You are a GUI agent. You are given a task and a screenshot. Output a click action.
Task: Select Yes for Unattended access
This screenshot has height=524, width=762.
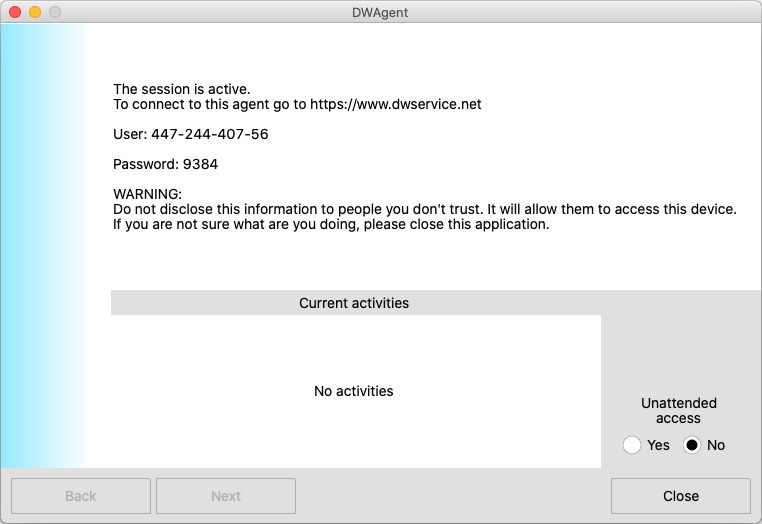[632, 445]
